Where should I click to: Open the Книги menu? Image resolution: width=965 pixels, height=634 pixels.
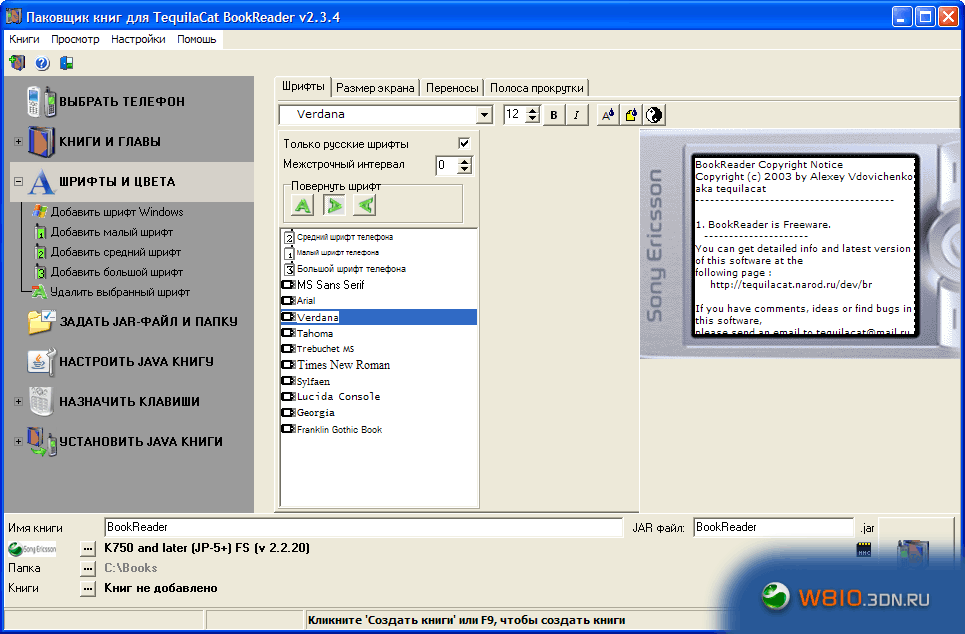[x=25, y=39]
